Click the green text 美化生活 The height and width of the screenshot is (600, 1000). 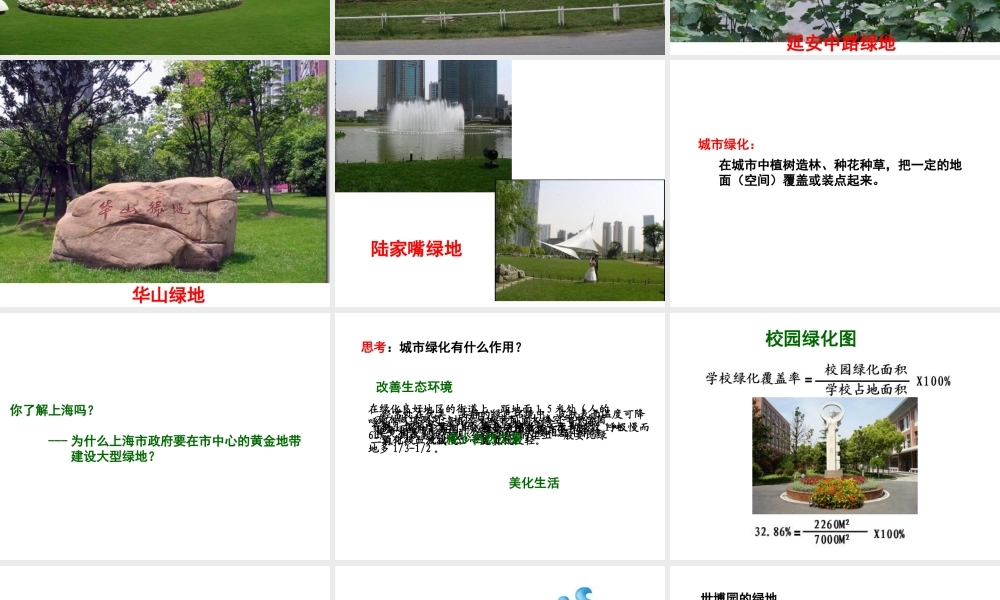tap(534, 483)
